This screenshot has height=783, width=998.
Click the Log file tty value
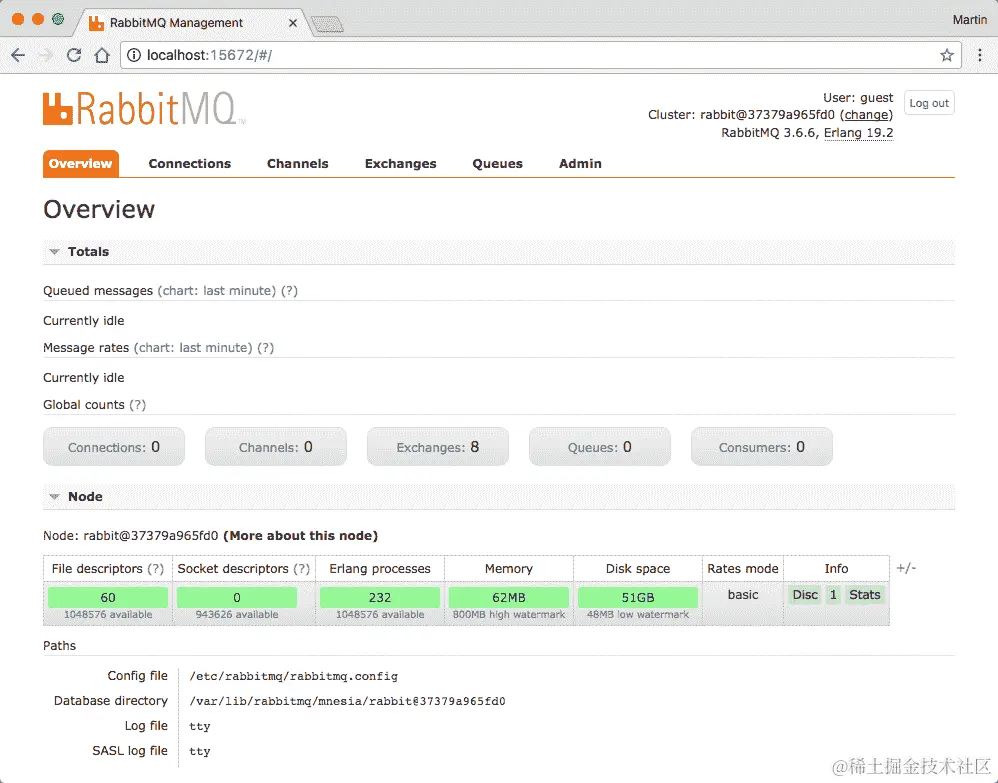[199, 726]
